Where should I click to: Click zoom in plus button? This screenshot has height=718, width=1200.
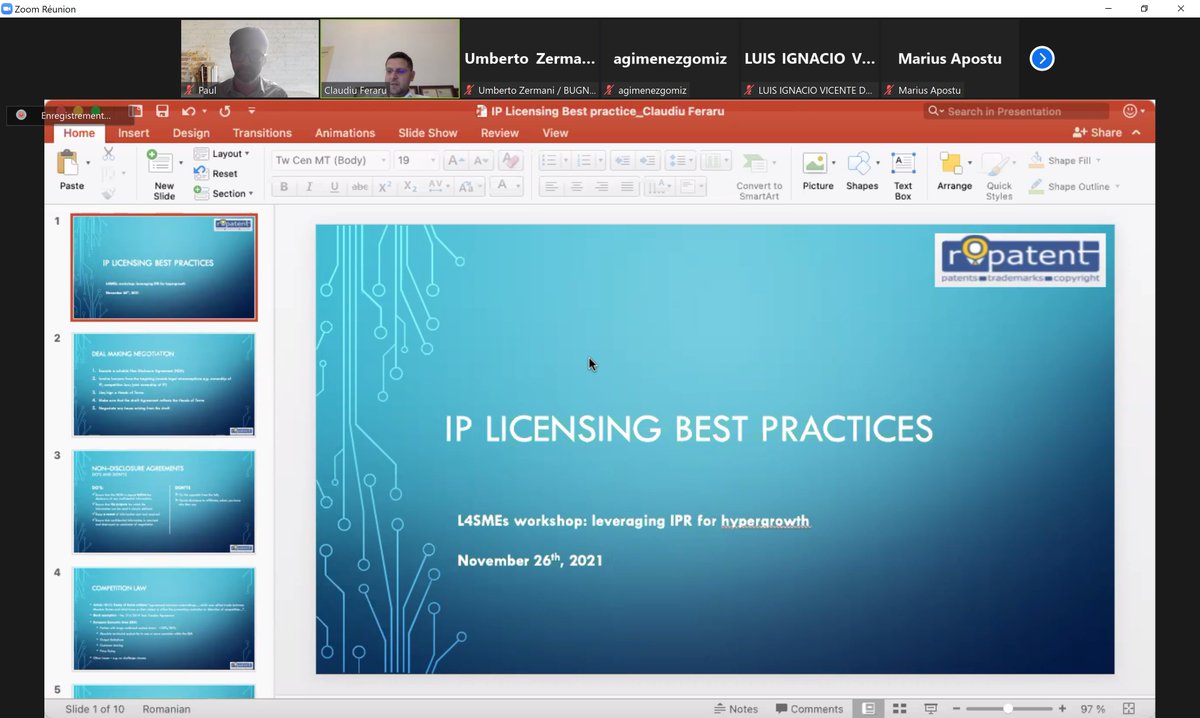(x=1062, y=708)
